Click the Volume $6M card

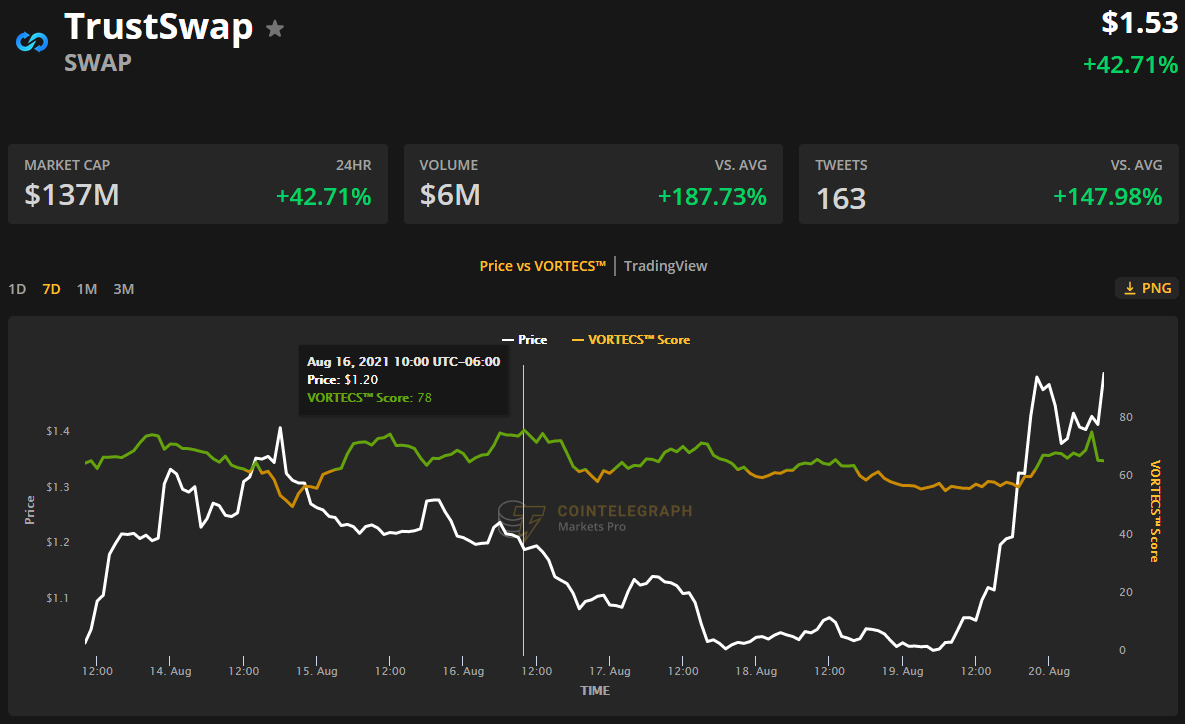[x=593, y=184]
